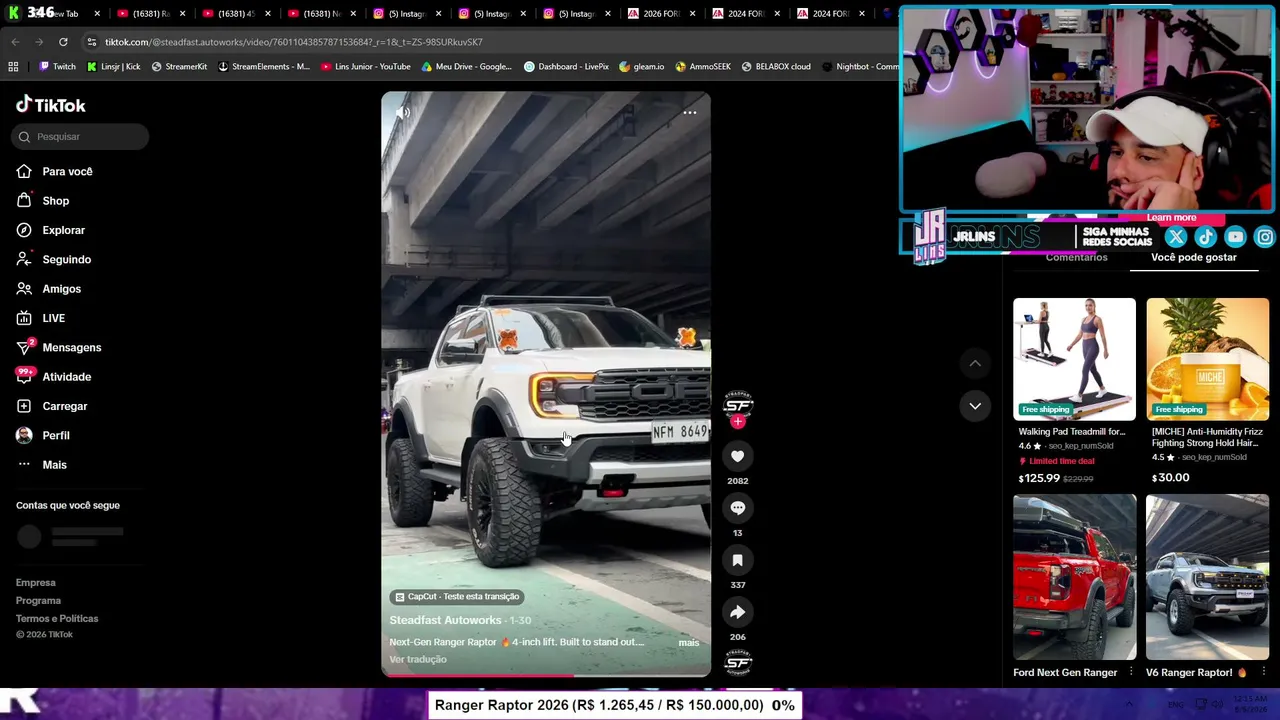Screen dimensions: 1280x720
Task: Open Steadfast Autoworks avatar beside the video
Action: coord(738,403)
